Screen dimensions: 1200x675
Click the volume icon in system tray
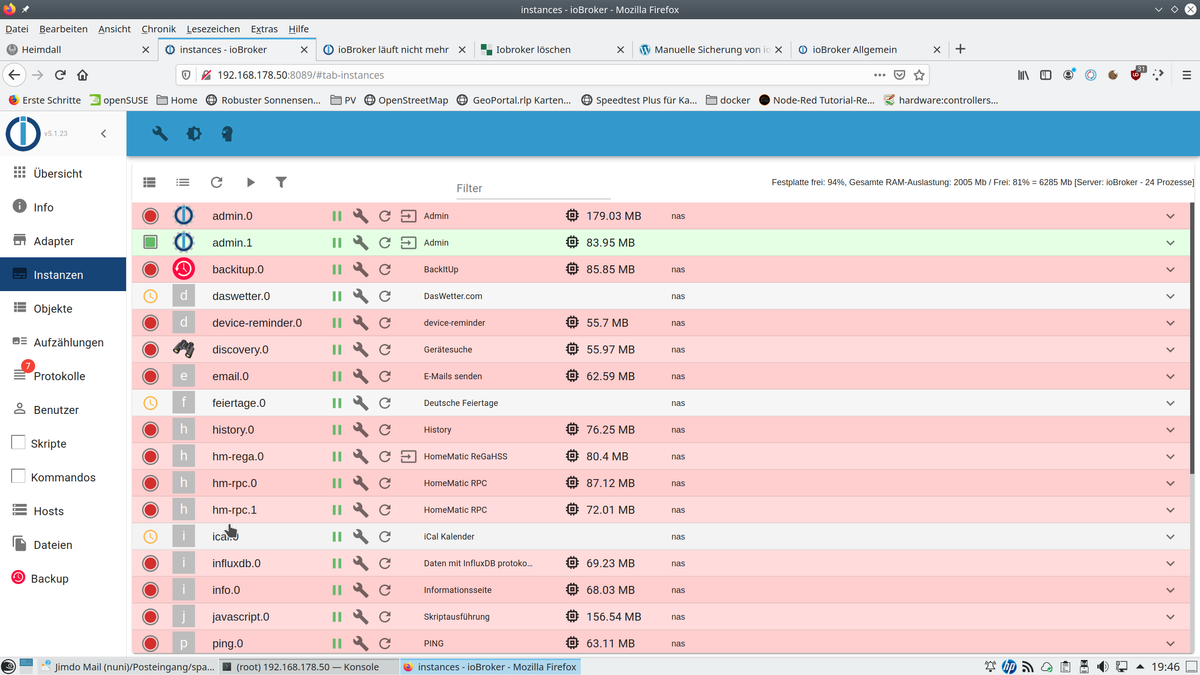[1103, 666]
